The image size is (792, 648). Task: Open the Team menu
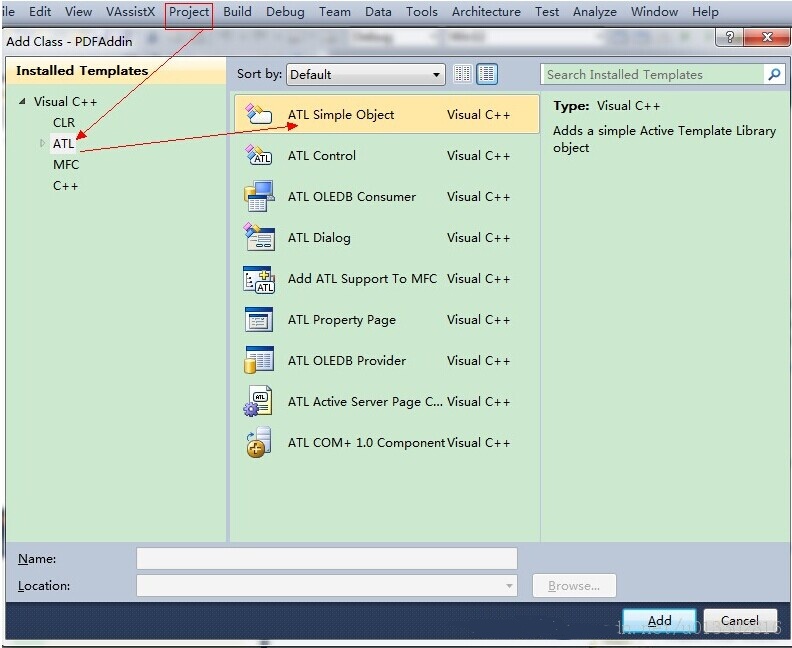[x=335, y=12]
